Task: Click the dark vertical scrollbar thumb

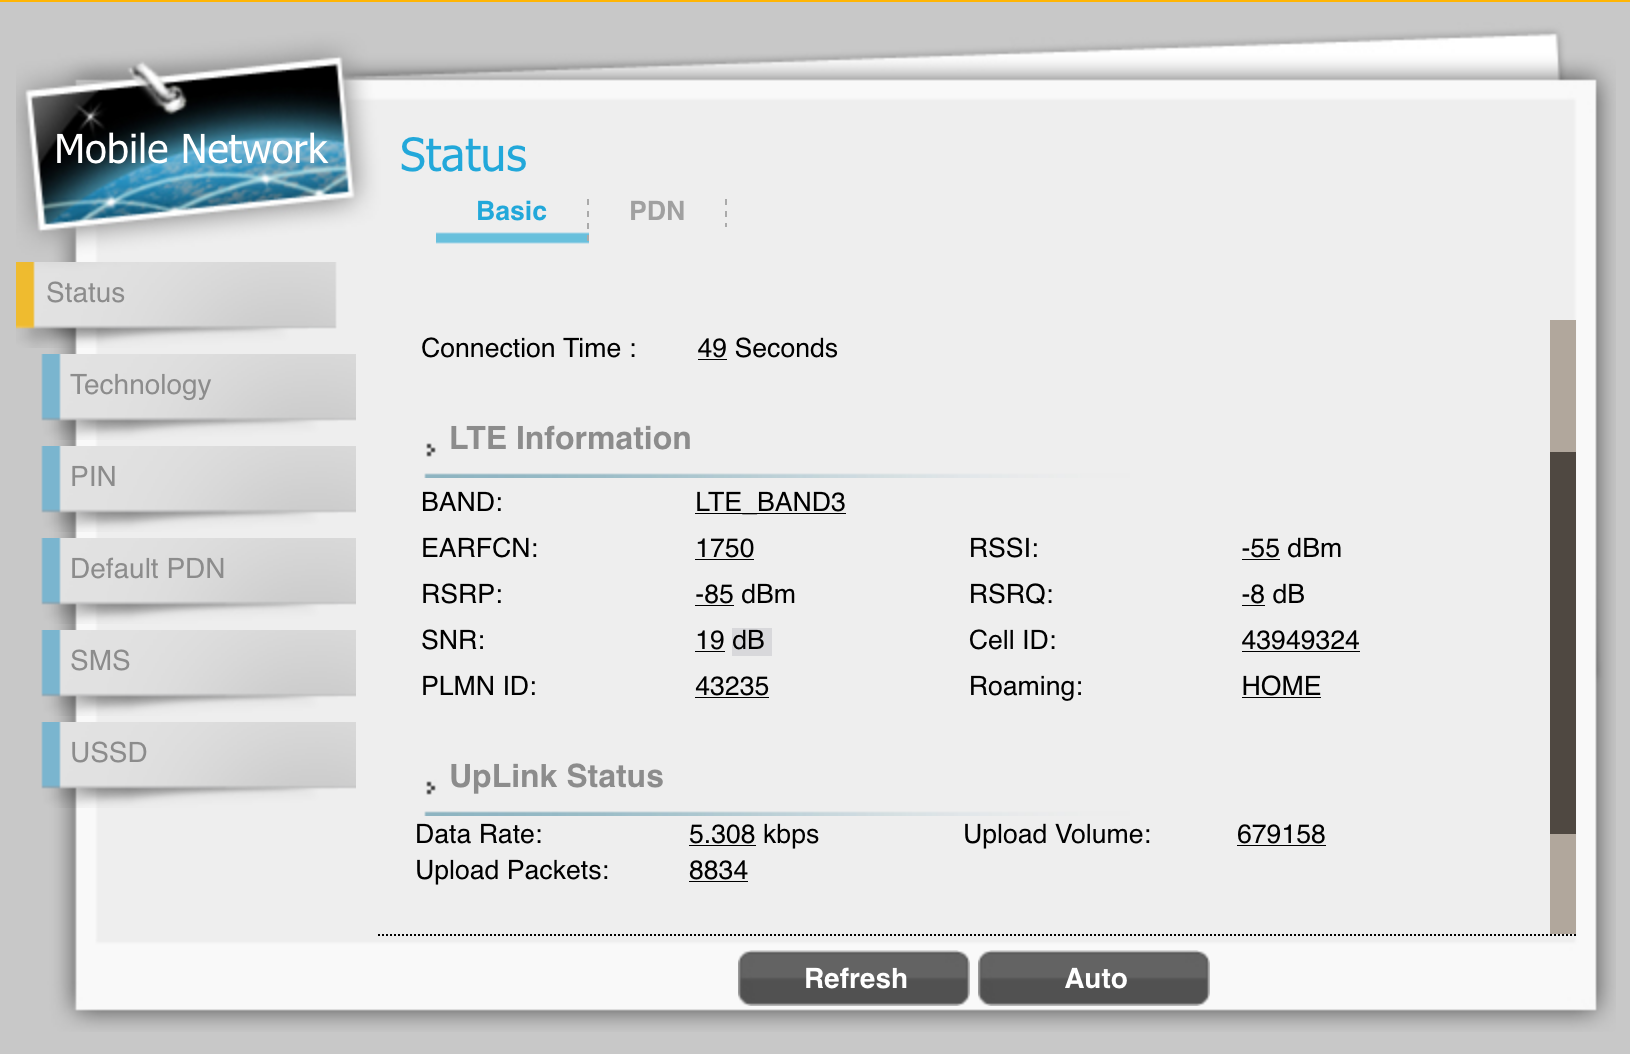Action: [1562, 640]
